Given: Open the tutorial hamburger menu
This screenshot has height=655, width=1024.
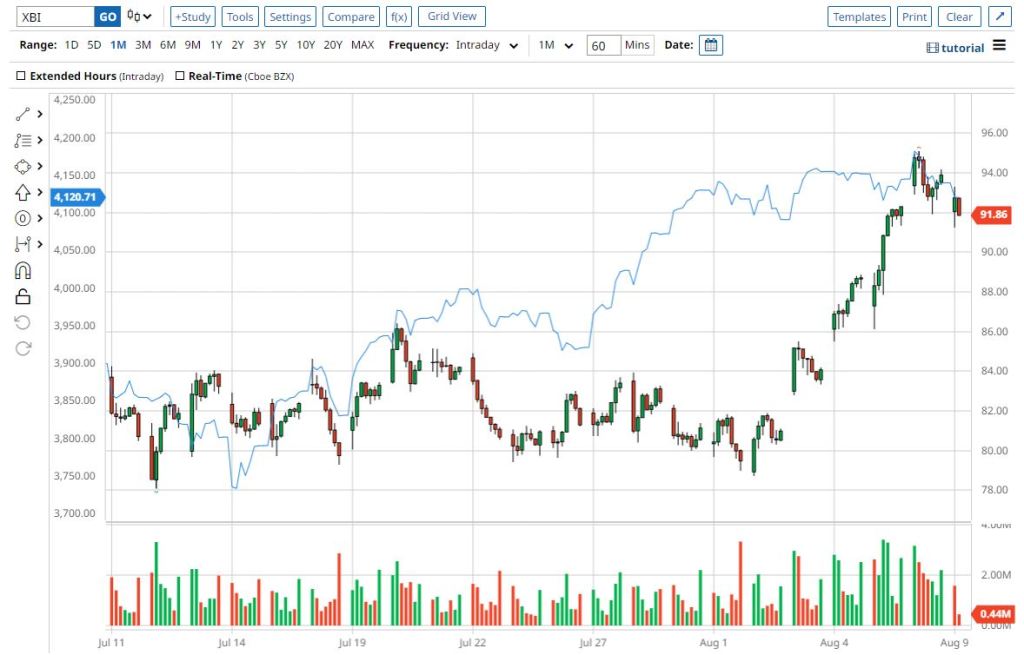Looking at the screenshot, I should pos(1000,47).
